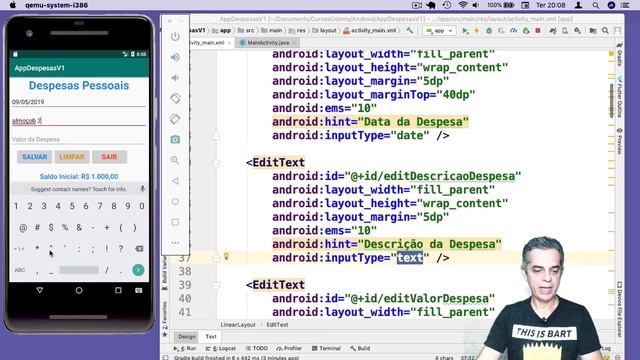Image resolution: width=640 pixels, height=360 pixels.
Task: Open the Gradle side panel
Action: (619, 54)
